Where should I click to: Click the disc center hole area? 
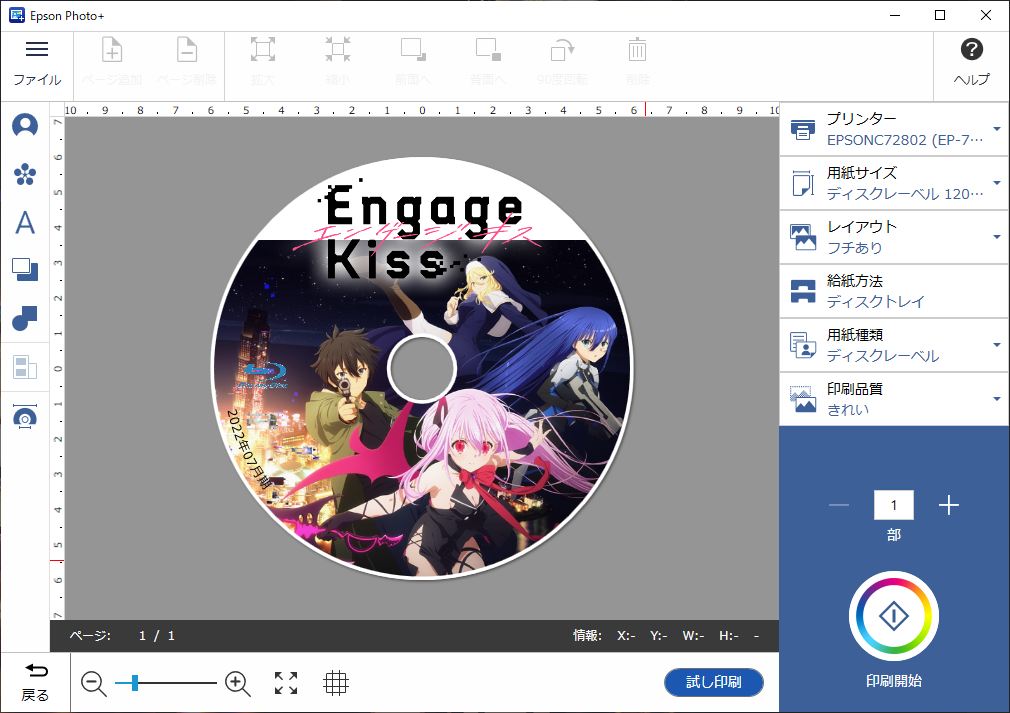coord(422,368)
